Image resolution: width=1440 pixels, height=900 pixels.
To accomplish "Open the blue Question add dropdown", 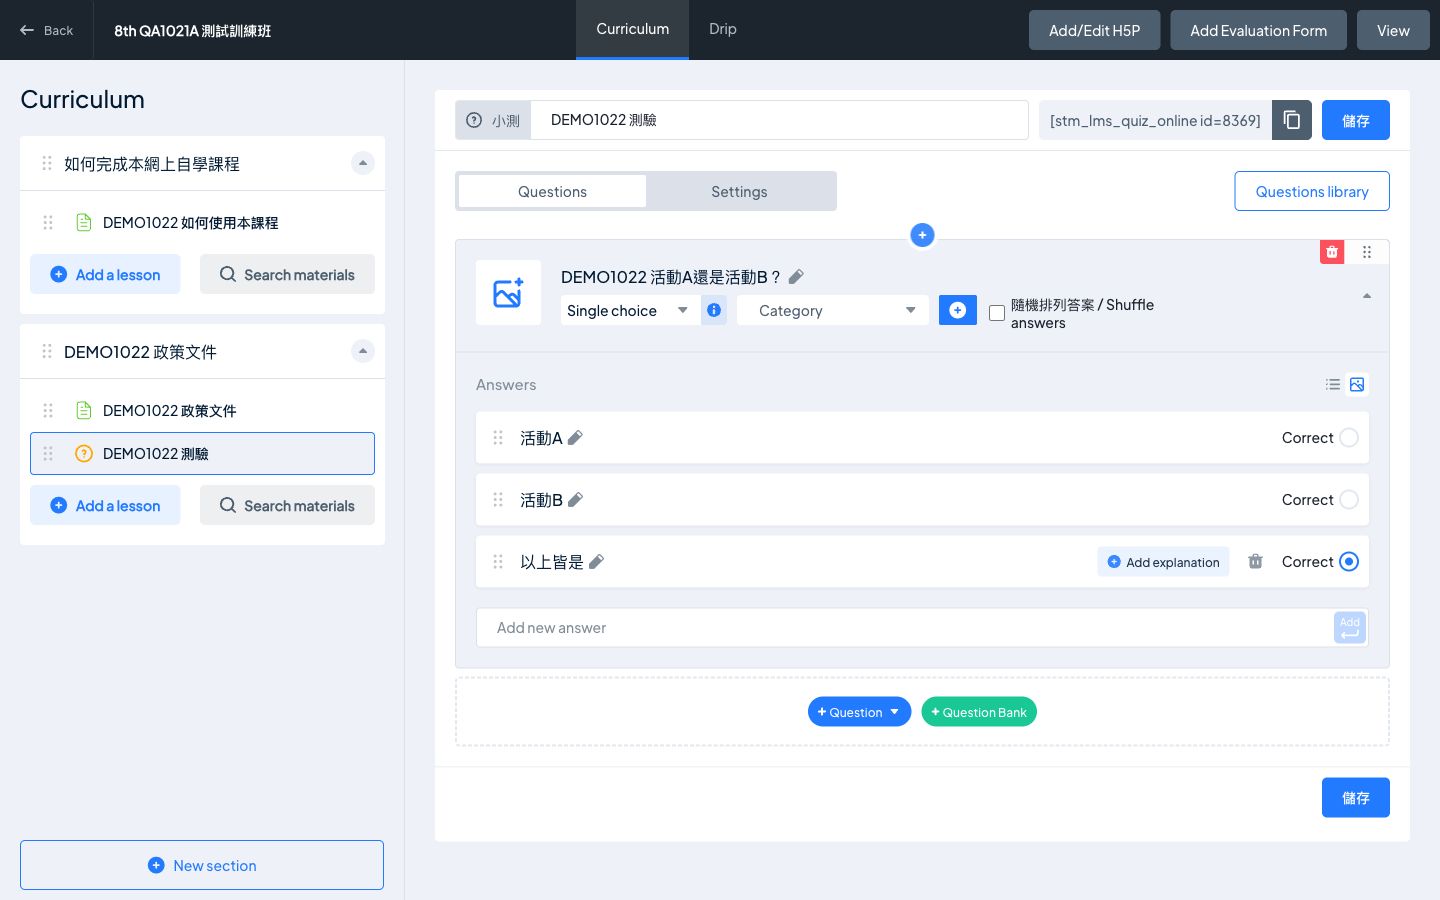I will [859, 712].
